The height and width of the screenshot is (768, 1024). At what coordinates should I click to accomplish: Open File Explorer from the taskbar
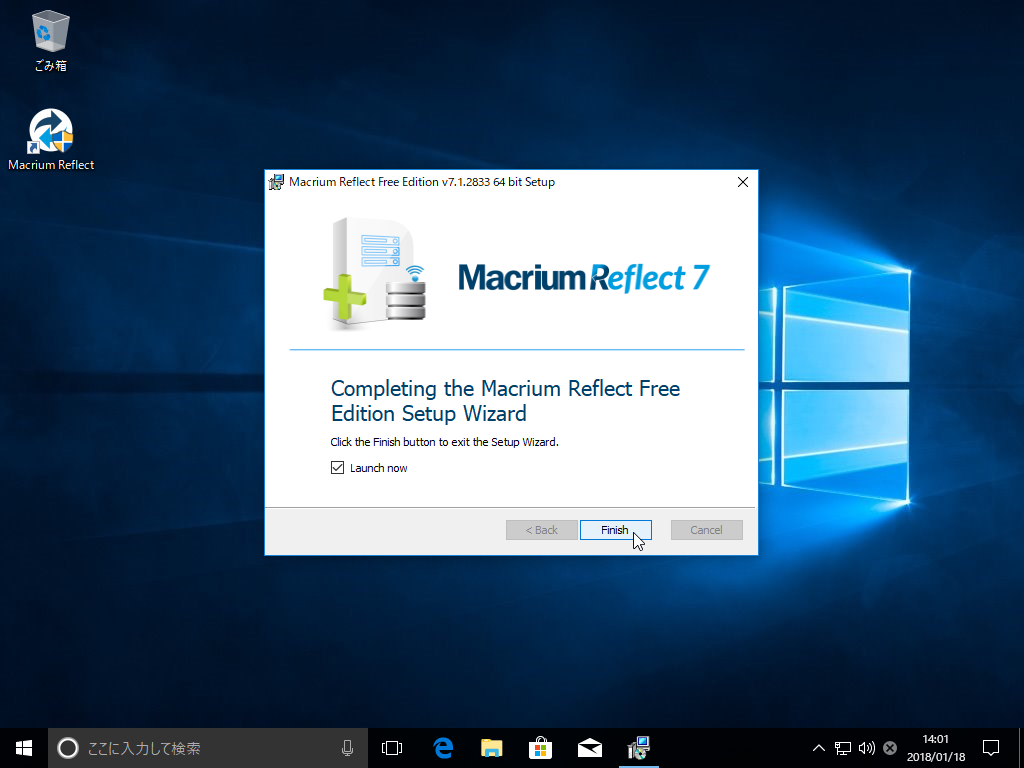coord(492,748)
